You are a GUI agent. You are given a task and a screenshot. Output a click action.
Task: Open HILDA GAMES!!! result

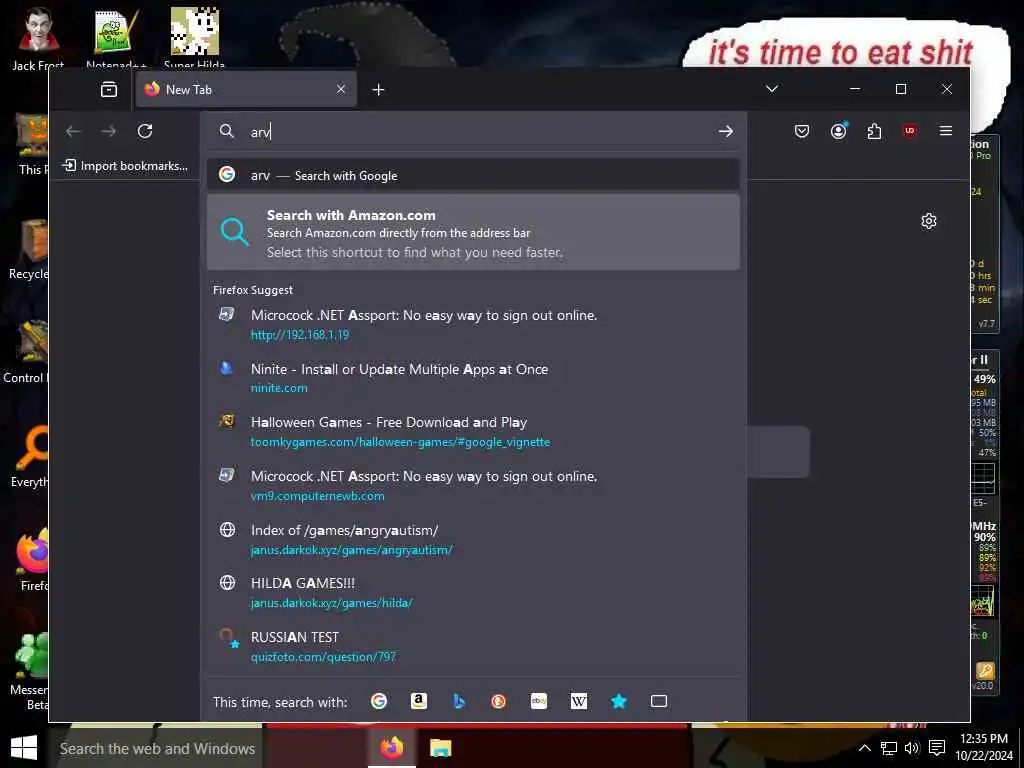coord(473,592)
